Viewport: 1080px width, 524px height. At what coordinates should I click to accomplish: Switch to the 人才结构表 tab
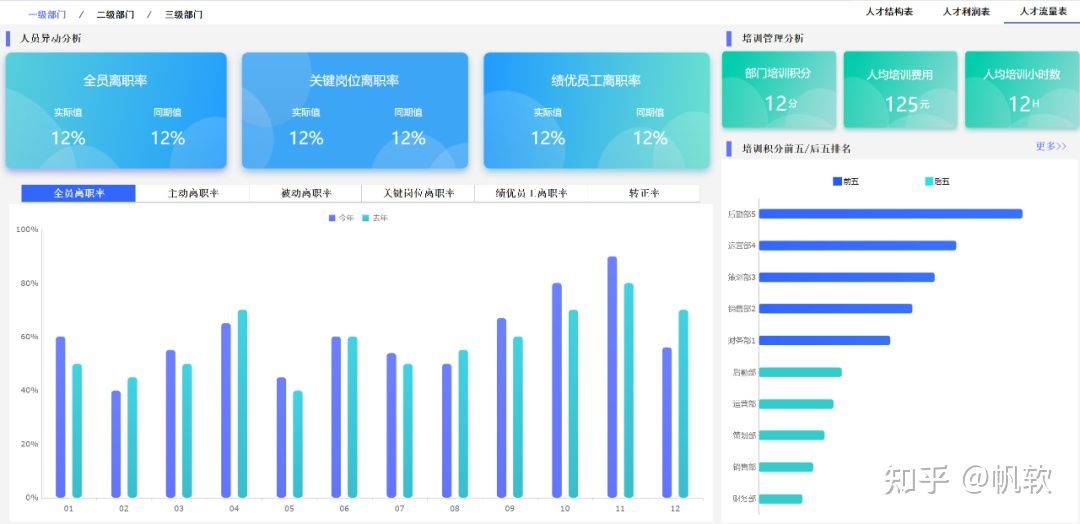tap(889, 12)
